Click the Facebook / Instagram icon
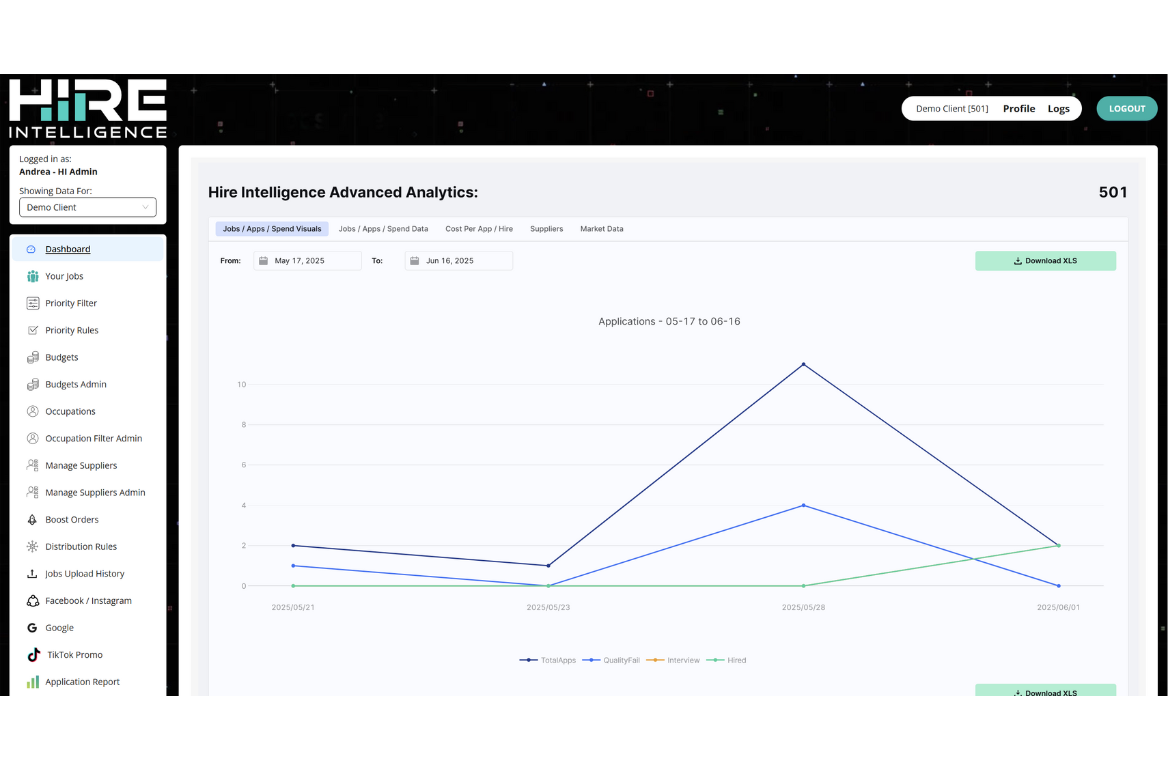Image resolution: width=1168 pixels, height=770 pixels. [32, 601]
